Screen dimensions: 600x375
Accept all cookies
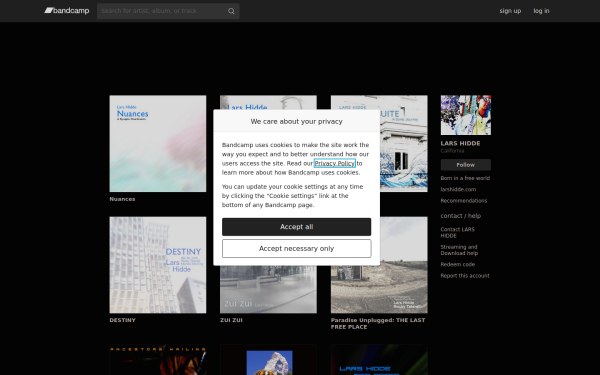coord(297,227)
